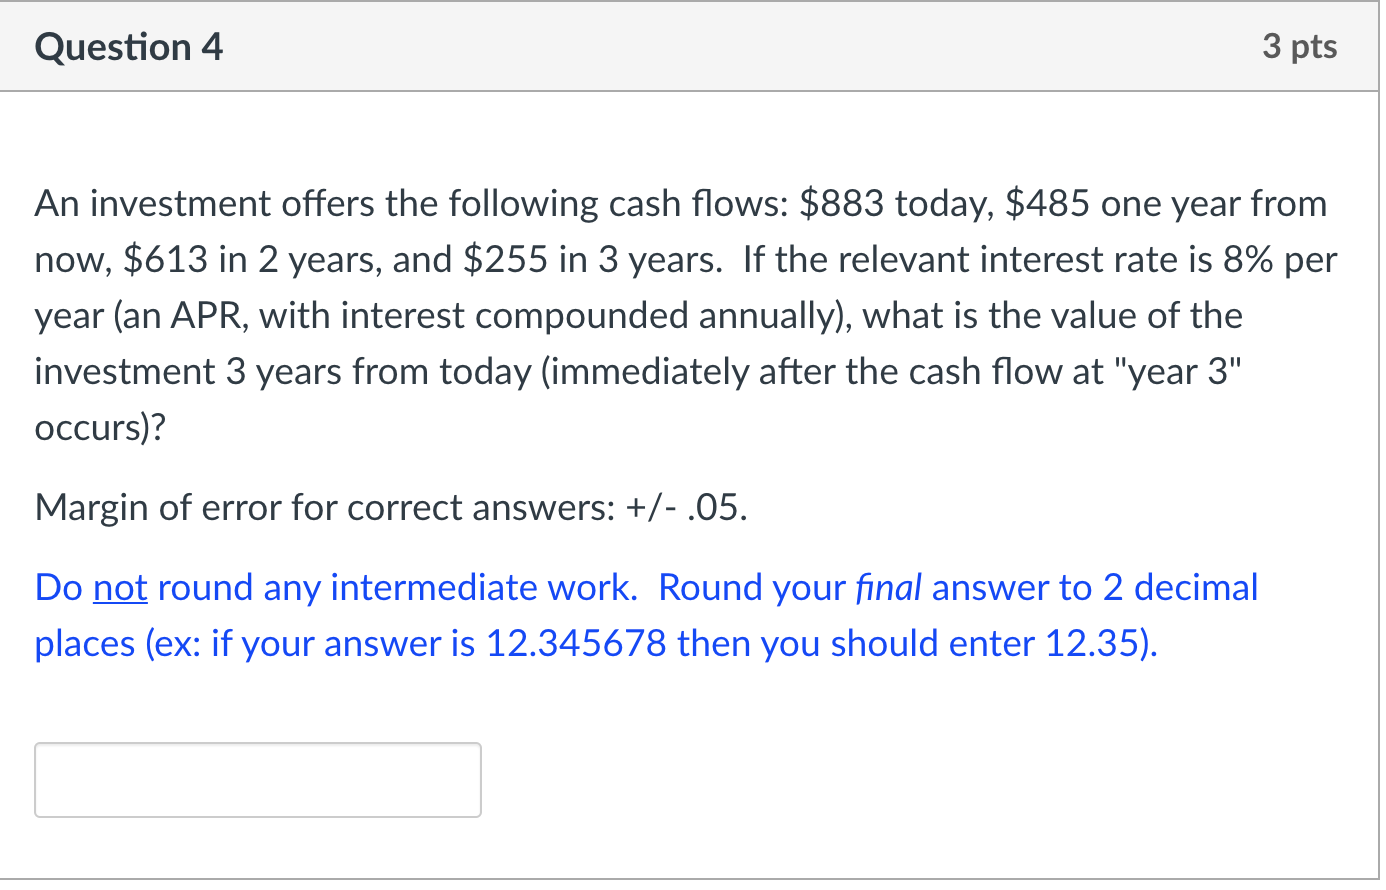
Task: Click the blue phrase "2 decimal"
Action: (1180, 588)
